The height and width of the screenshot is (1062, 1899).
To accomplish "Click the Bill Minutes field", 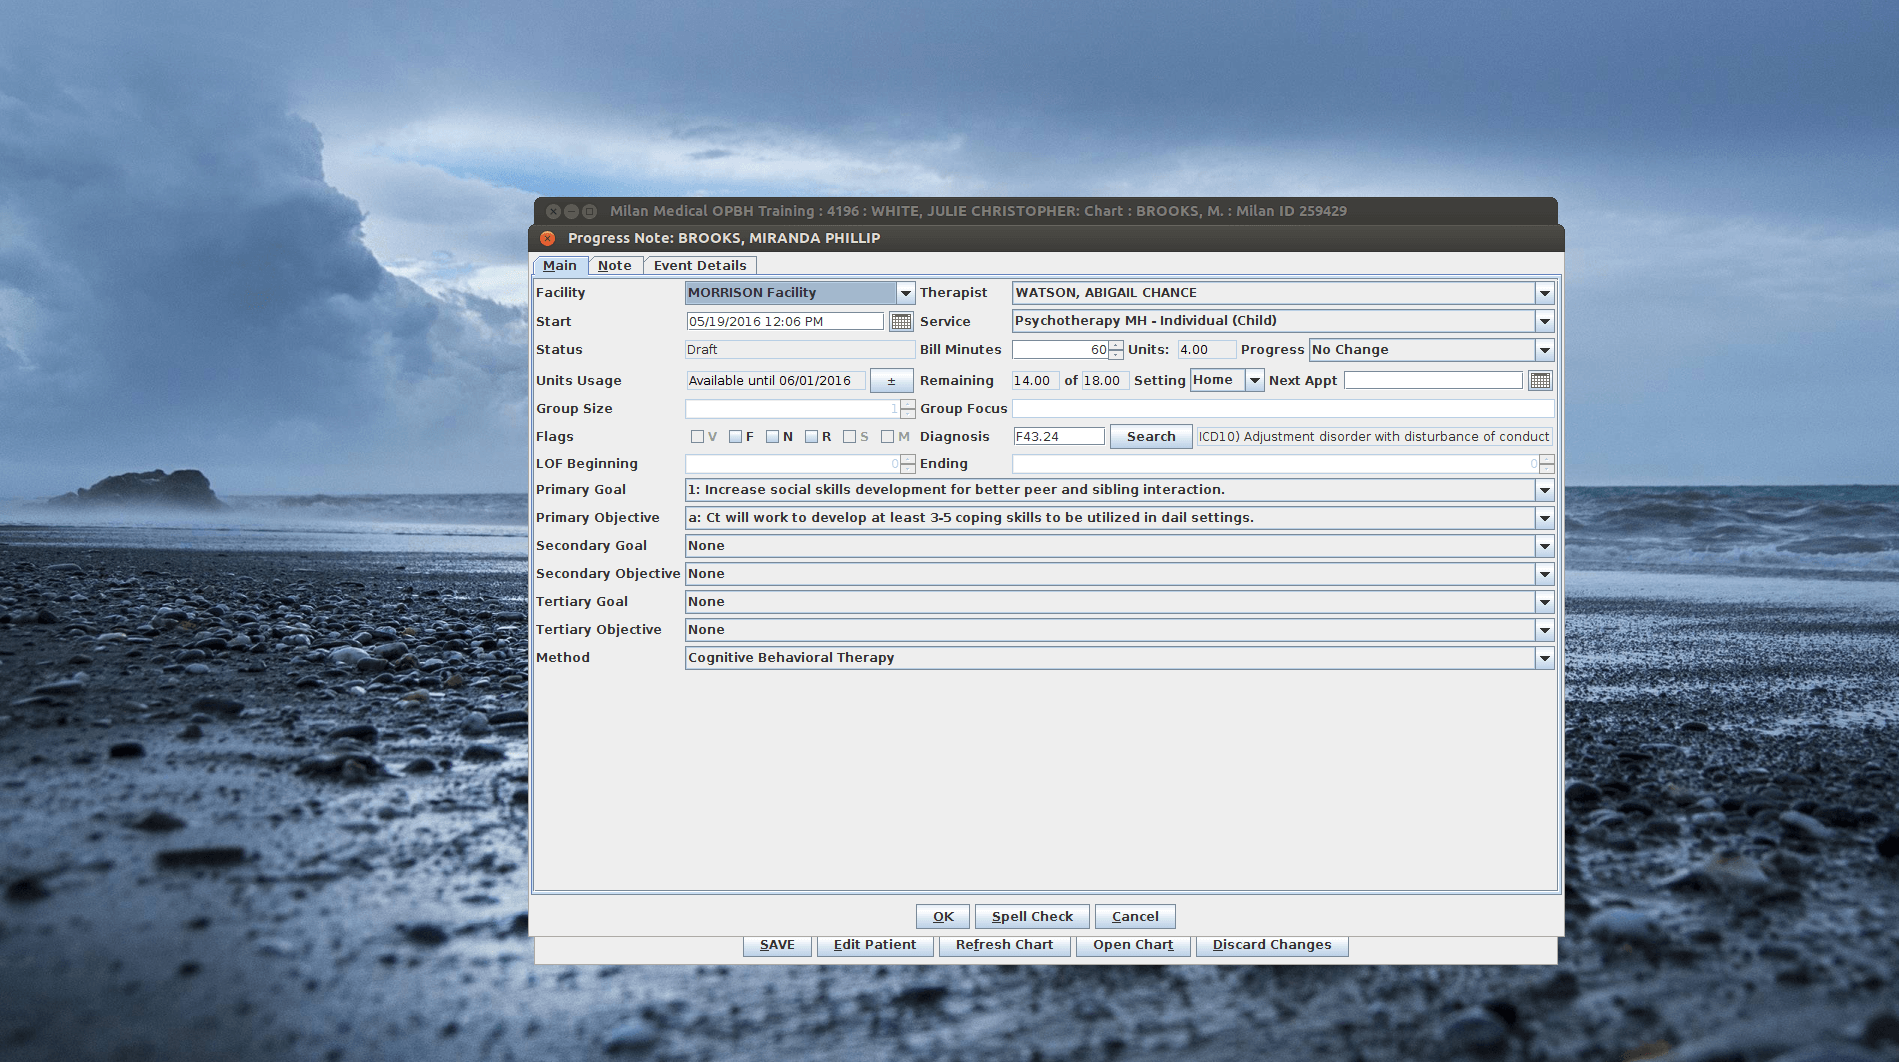I will pos(1060,350).
